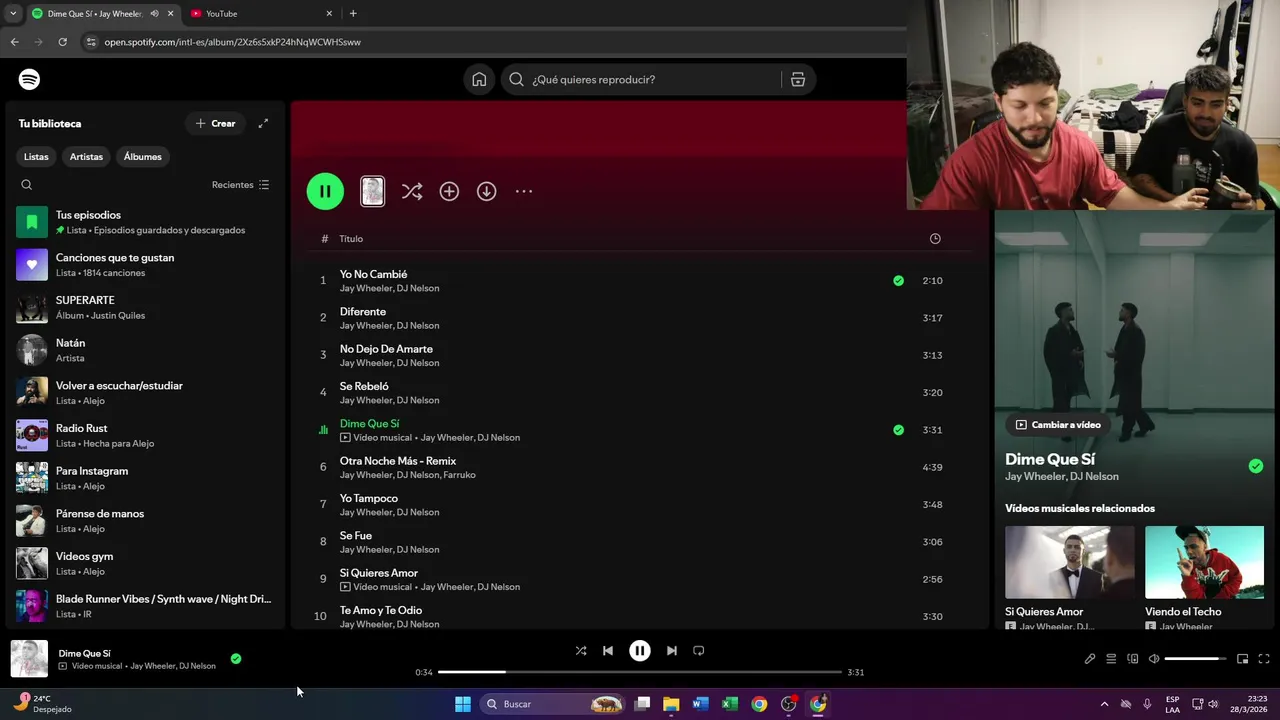Image resolution: width=1280 pixels, height=720 pixels.
Task: Open mini player icon
Action: coord(1243,659)
